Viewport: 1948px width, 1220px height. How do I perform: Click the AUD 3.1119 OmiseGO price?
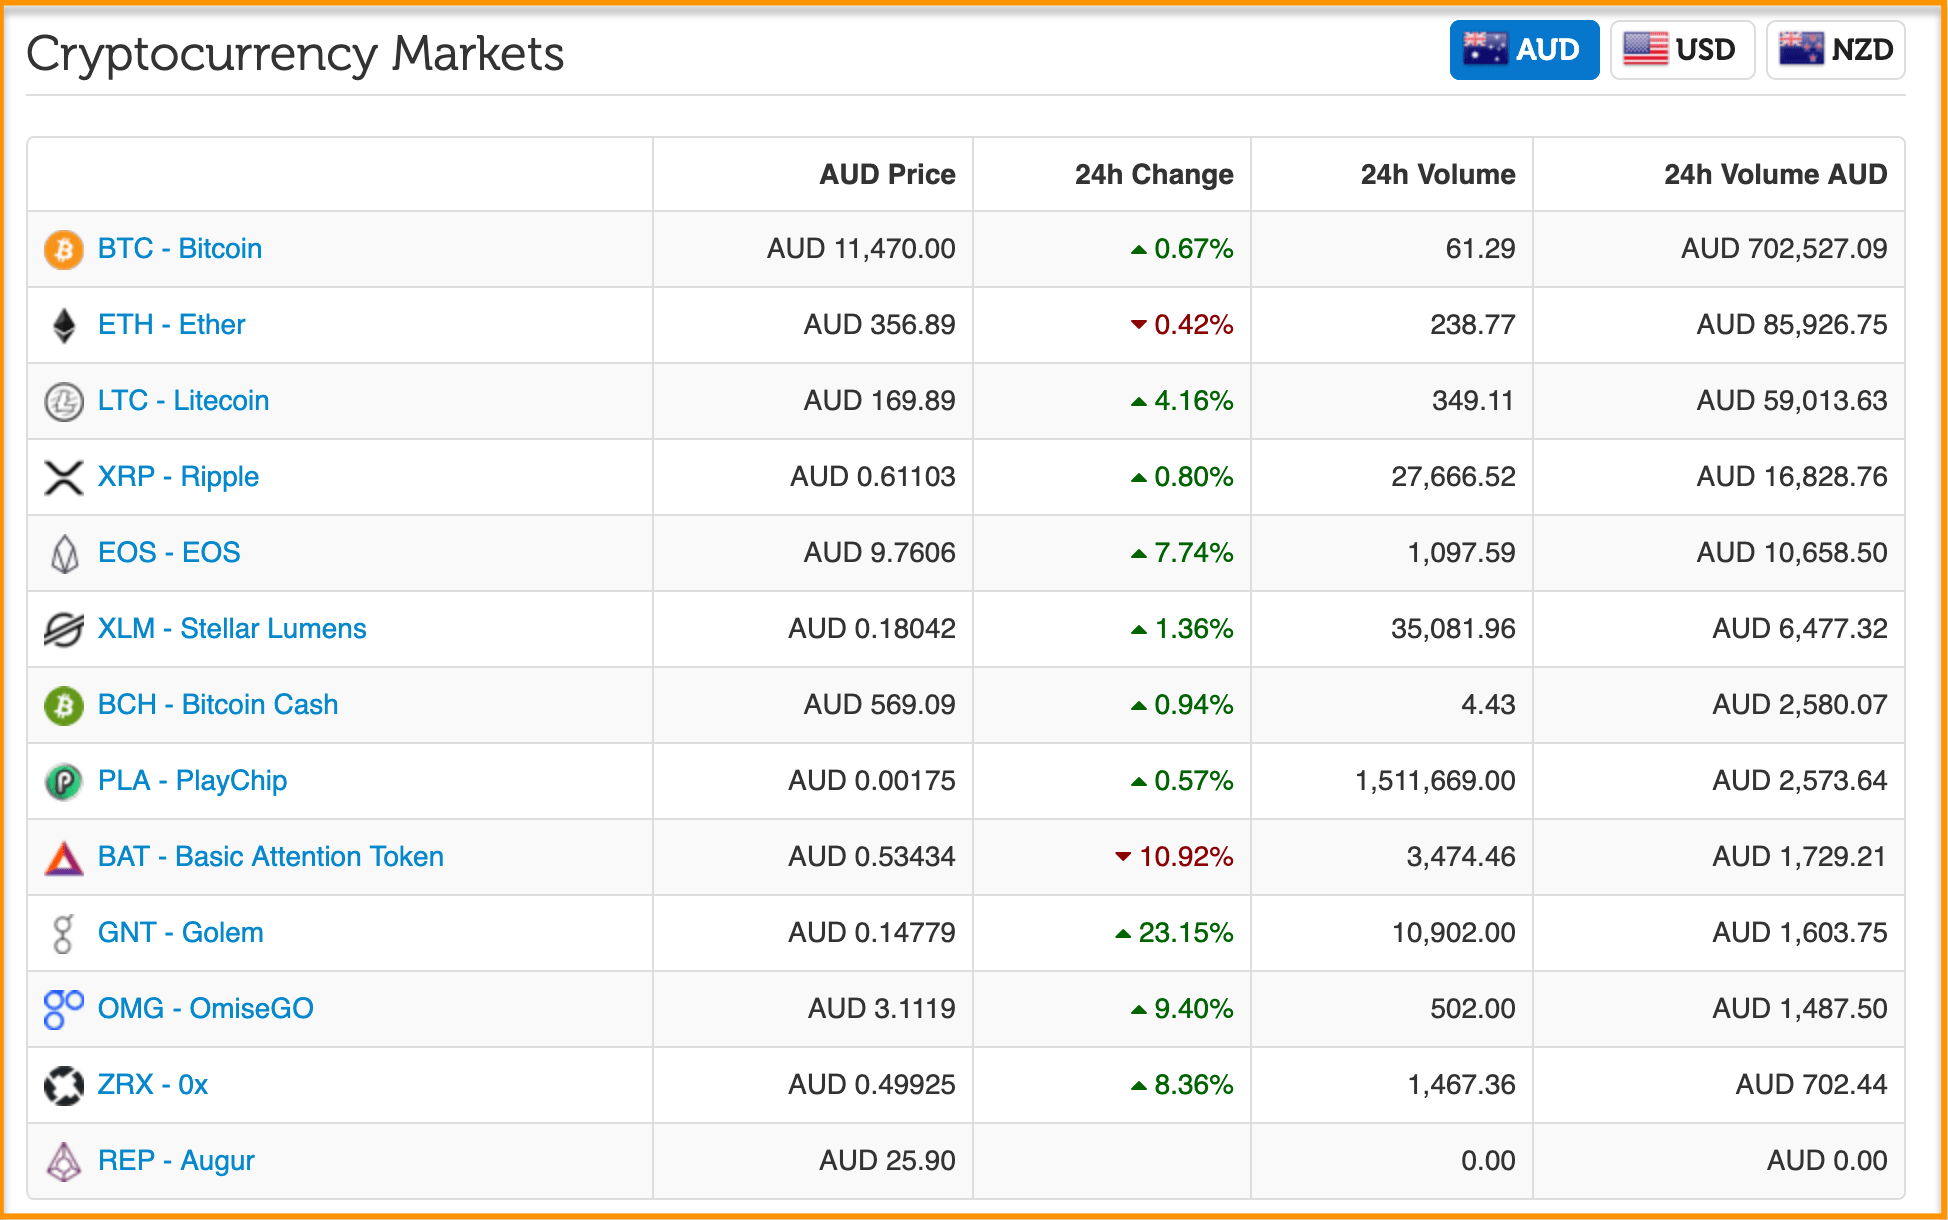tap(881, 1008)
